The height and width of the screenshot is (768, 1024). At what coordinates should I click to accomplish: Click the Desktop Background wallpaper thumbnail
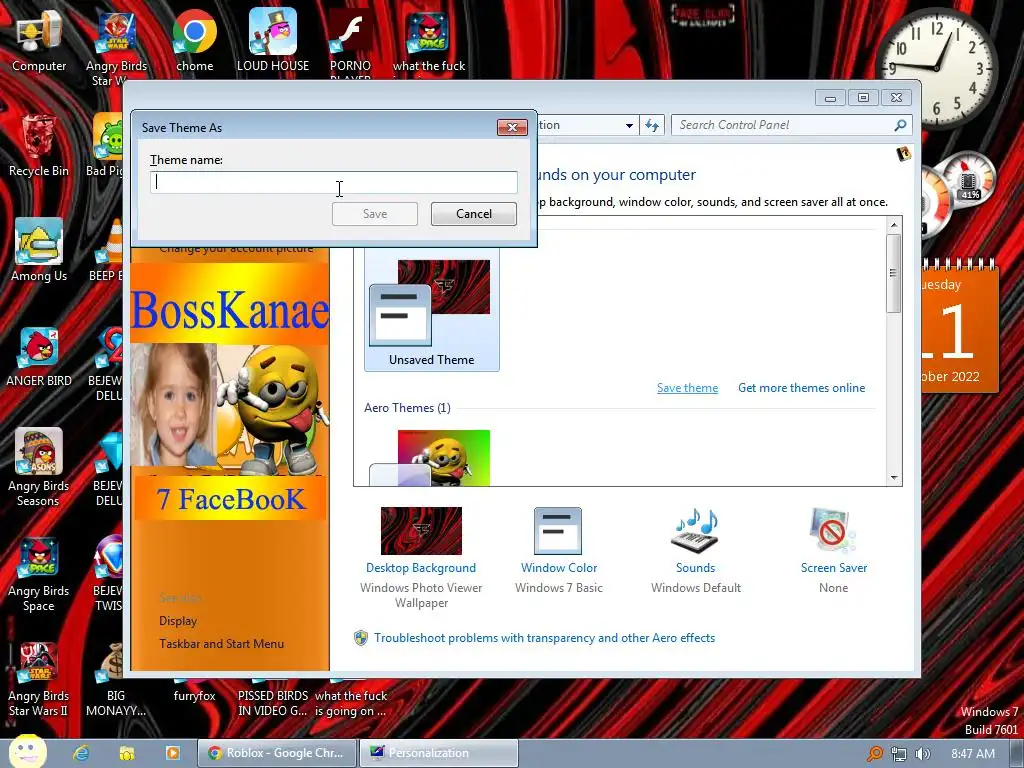(421, 531)
